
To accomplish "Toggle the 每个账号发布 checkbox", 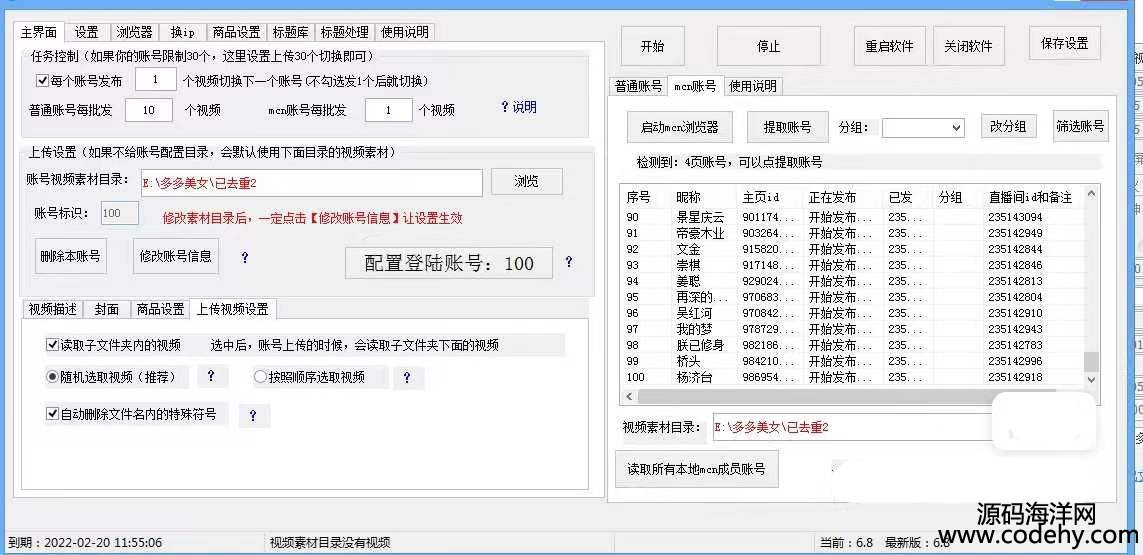I will [x=42, y=81].
